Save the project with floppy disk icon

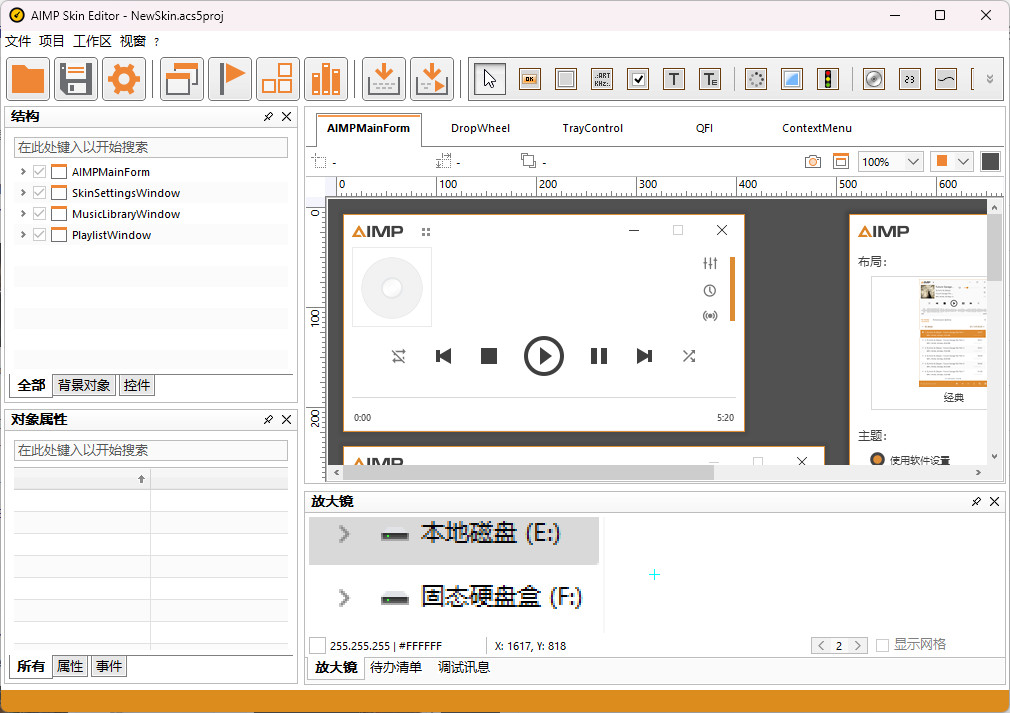coord(76,79)
